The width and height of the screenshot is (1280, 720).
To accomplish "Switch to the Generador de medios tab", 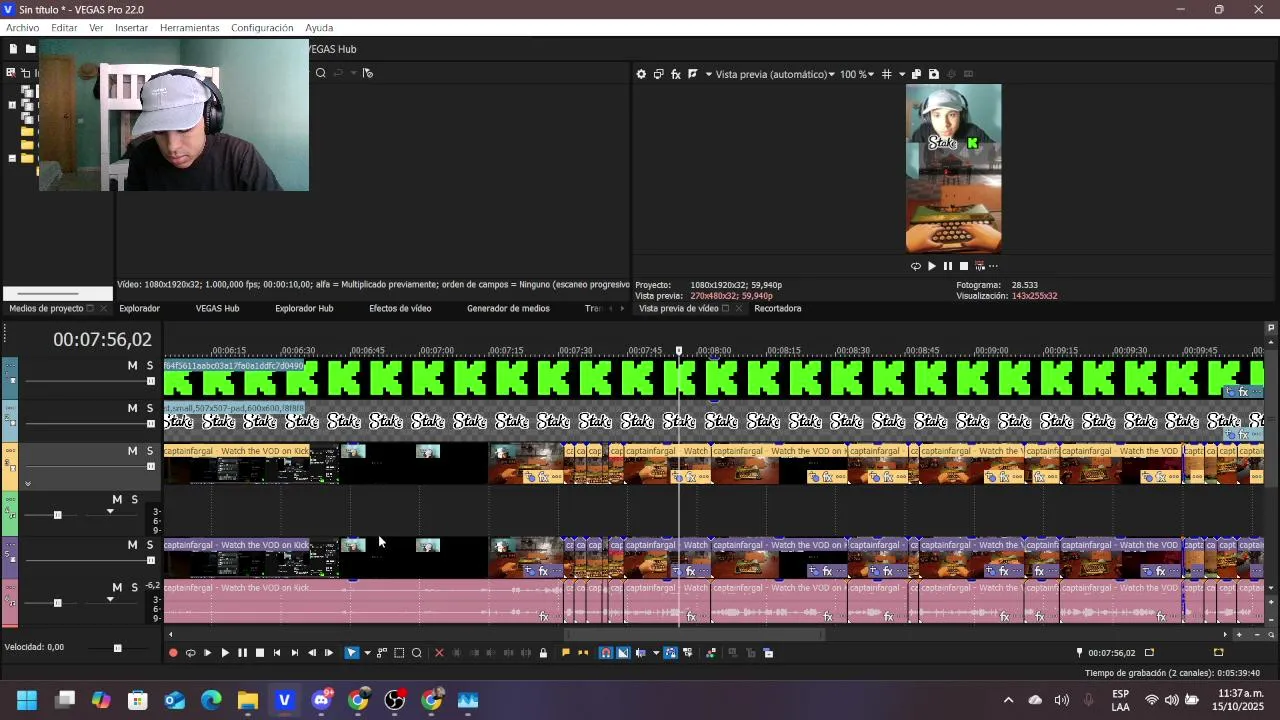I will [x=508, y=308].
